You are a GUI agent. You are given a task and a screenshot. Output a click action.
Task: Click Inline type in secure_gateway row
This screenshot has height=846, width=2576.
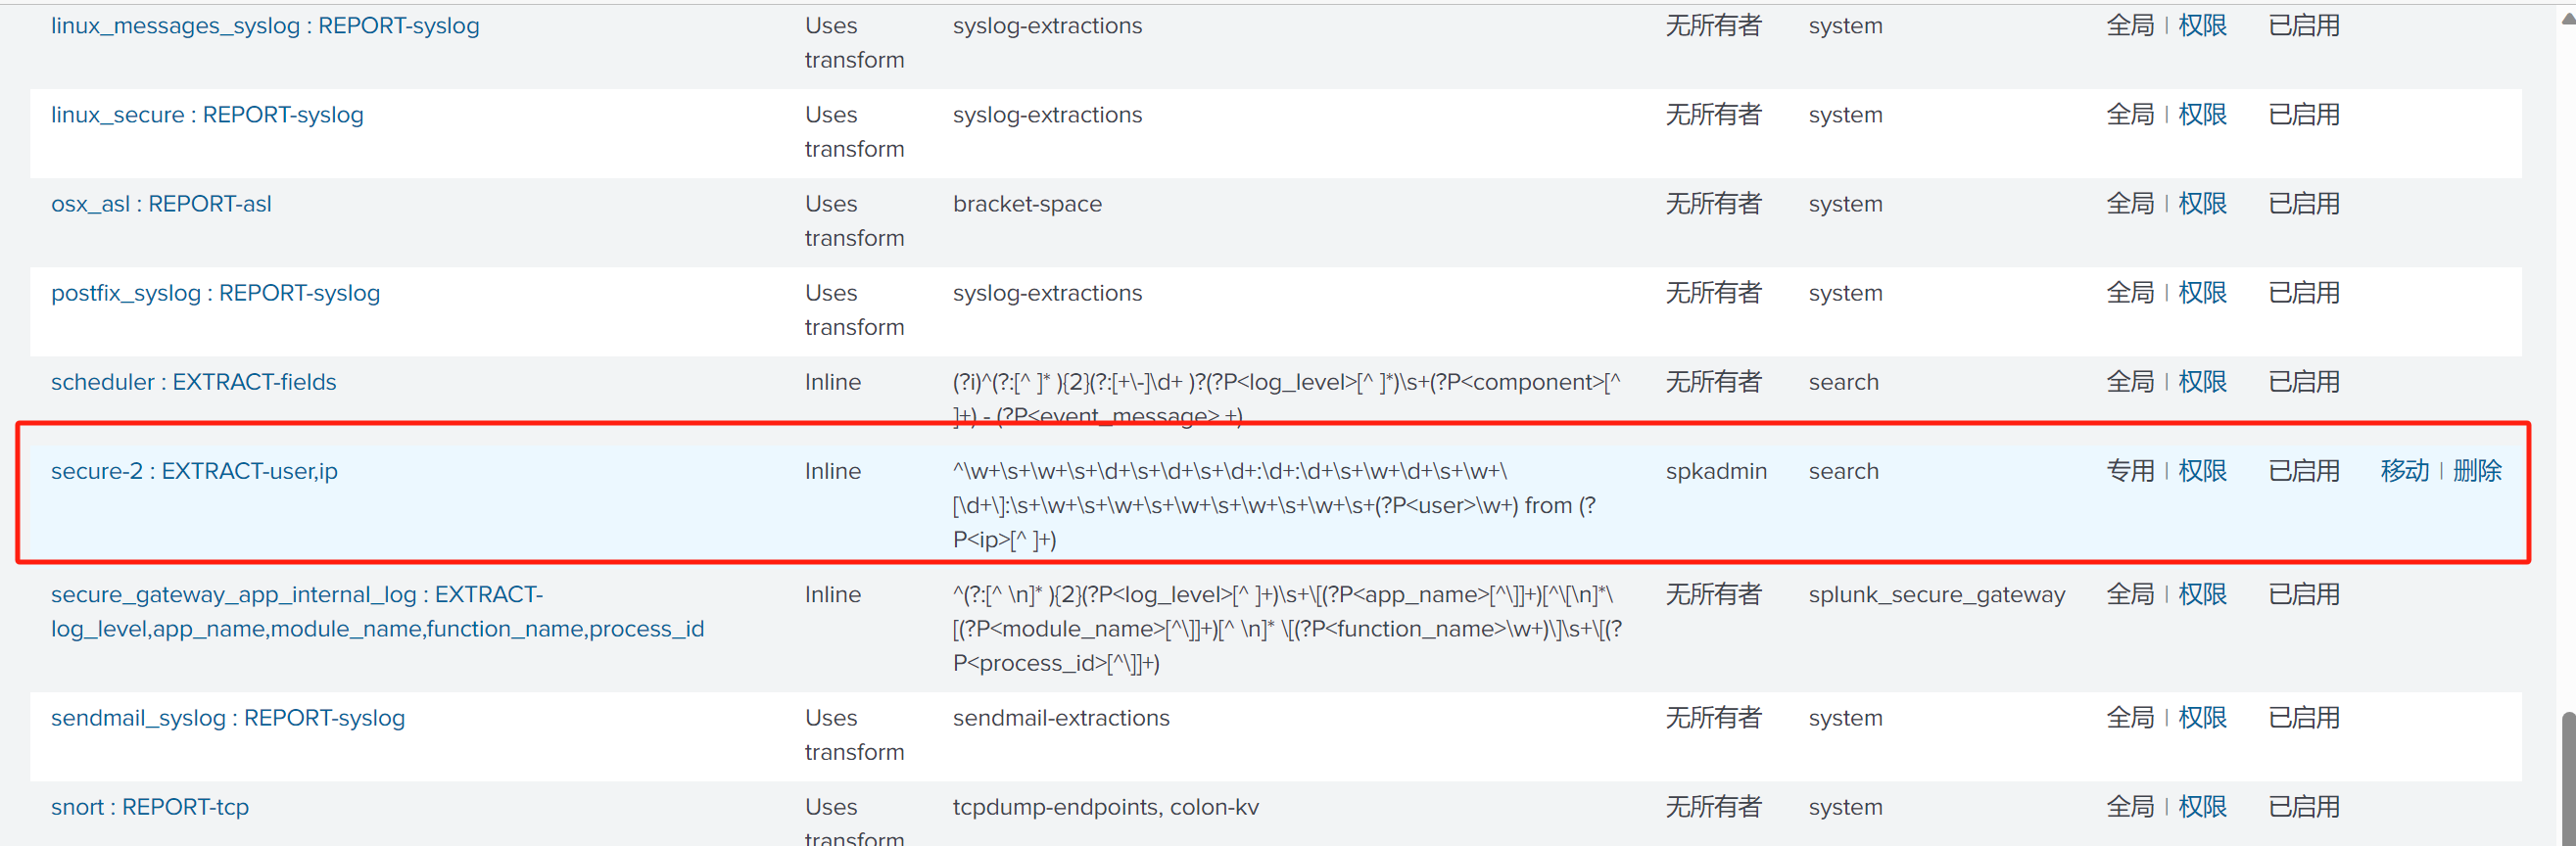[x=833, y=595]
